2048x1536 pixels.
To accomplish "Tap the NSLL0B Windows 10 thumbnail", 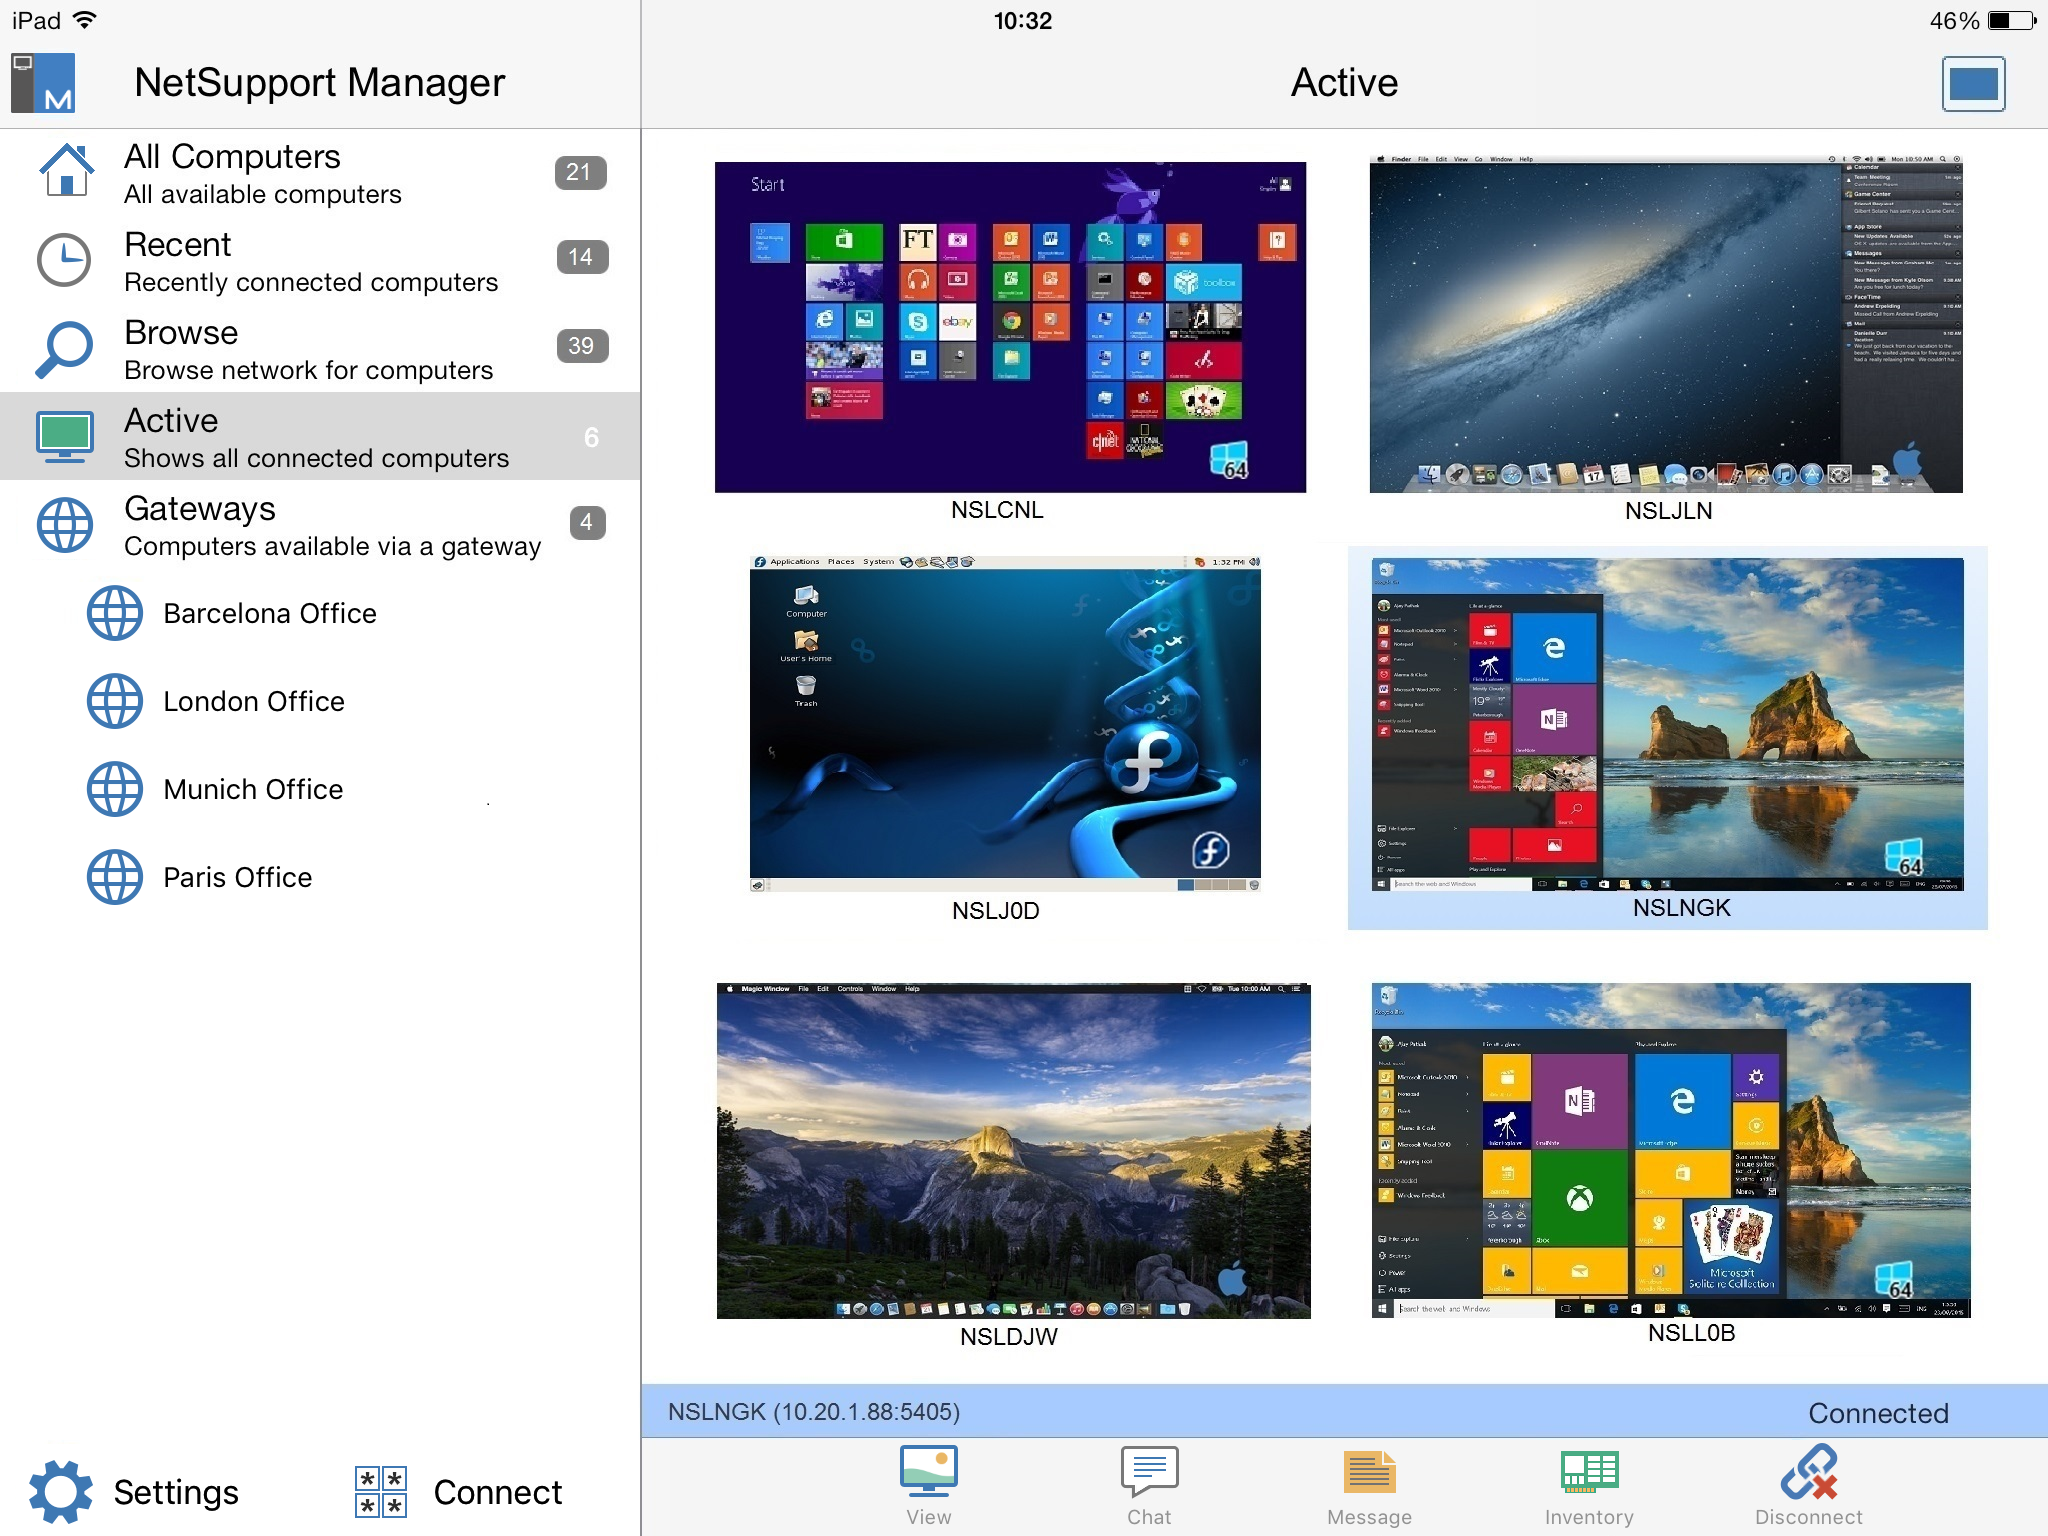I will 1670,1150.
